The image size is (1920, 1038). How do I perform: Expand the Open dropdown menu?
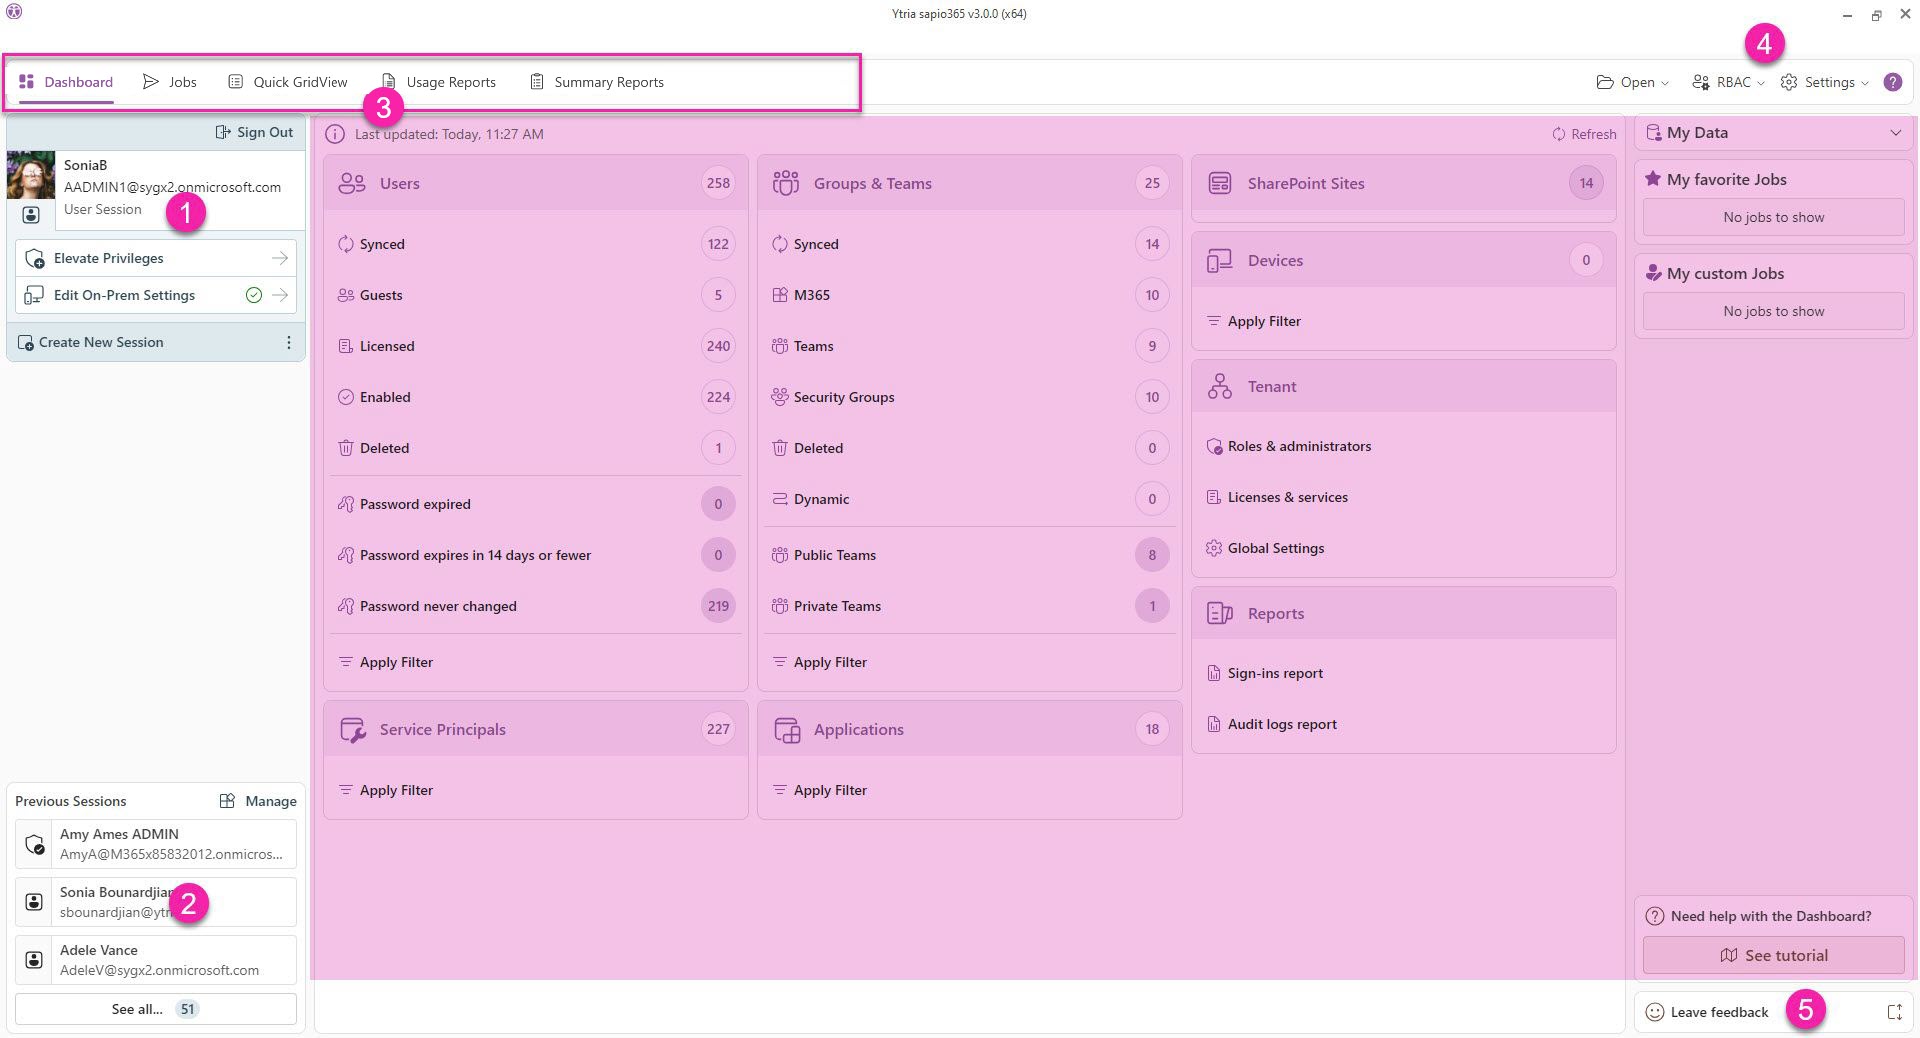[1632, 82]
